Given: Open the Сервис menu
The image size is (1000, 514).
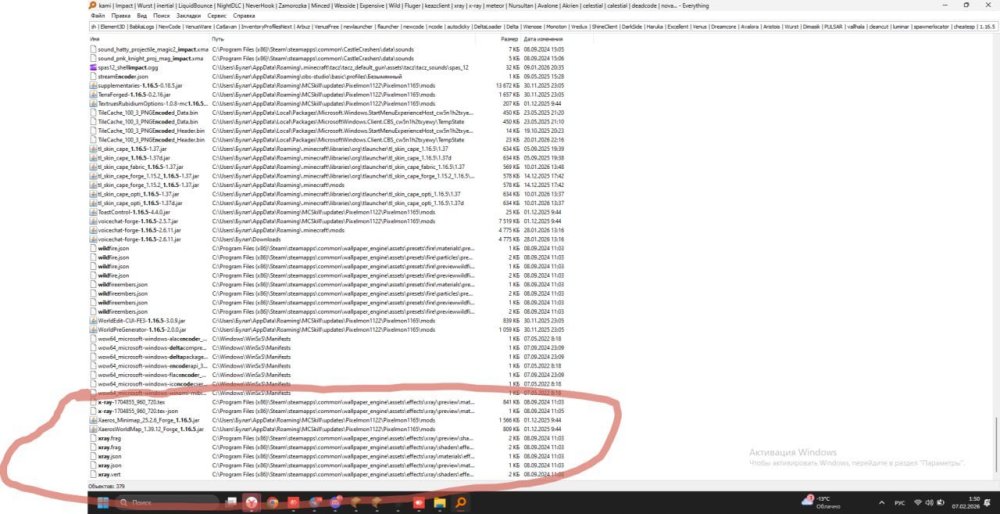Looking at the screenshot, I should click(217, 15).
